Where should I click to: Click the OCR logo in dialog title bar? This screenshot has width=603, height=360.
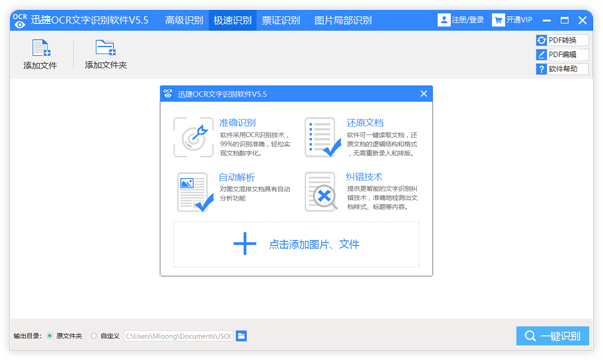(x=168, y=93)
